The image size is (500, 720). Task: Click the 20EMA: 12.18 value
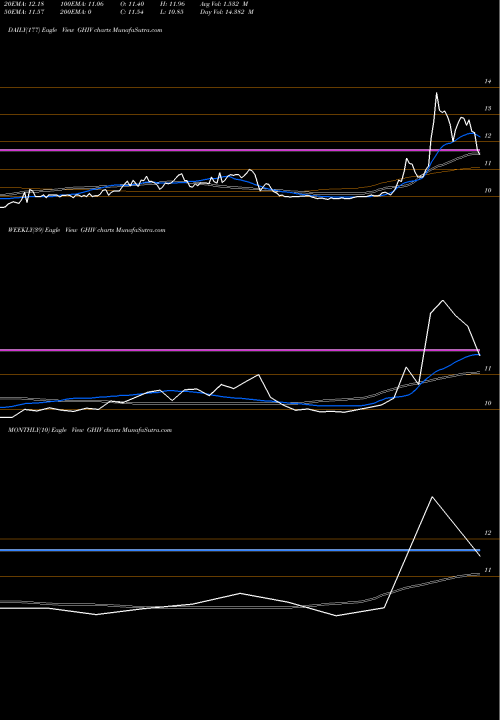pos(23,3)
